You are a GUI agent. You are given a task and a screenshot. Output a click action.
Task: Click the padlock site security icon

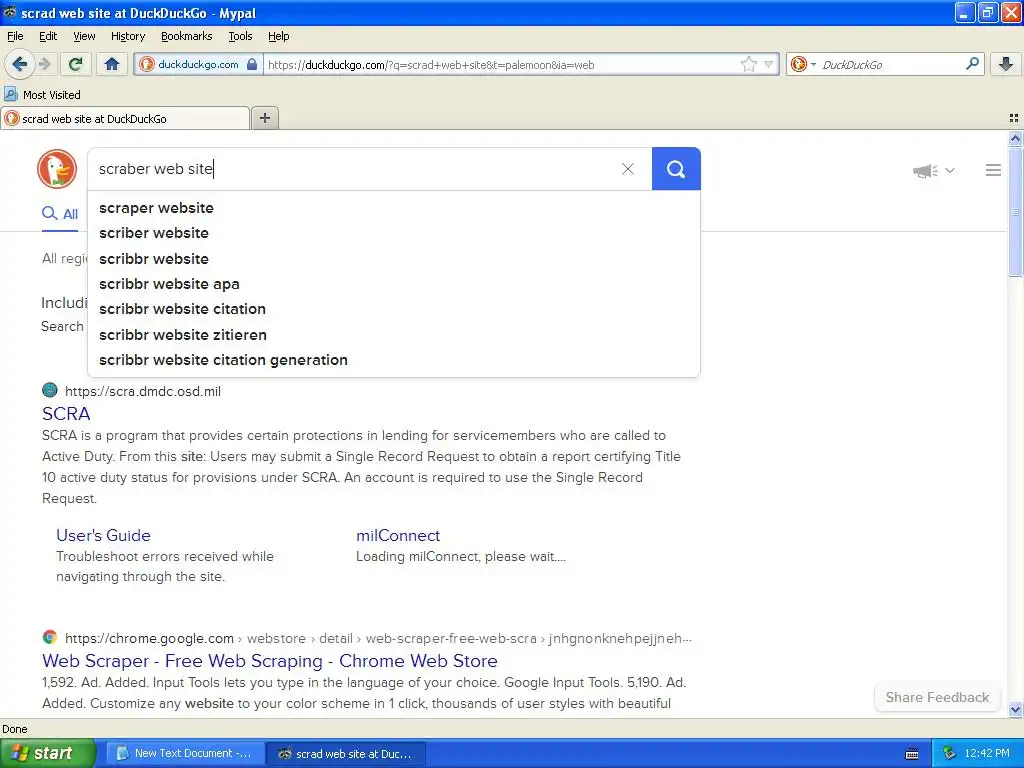pos(252,64)
